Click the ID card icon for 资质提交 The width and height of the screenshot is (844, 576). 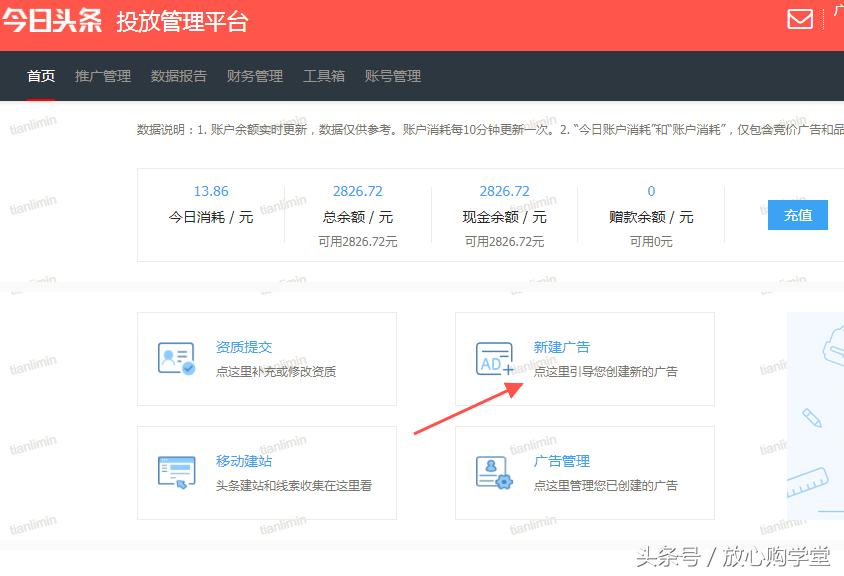[x=175, y=358]
